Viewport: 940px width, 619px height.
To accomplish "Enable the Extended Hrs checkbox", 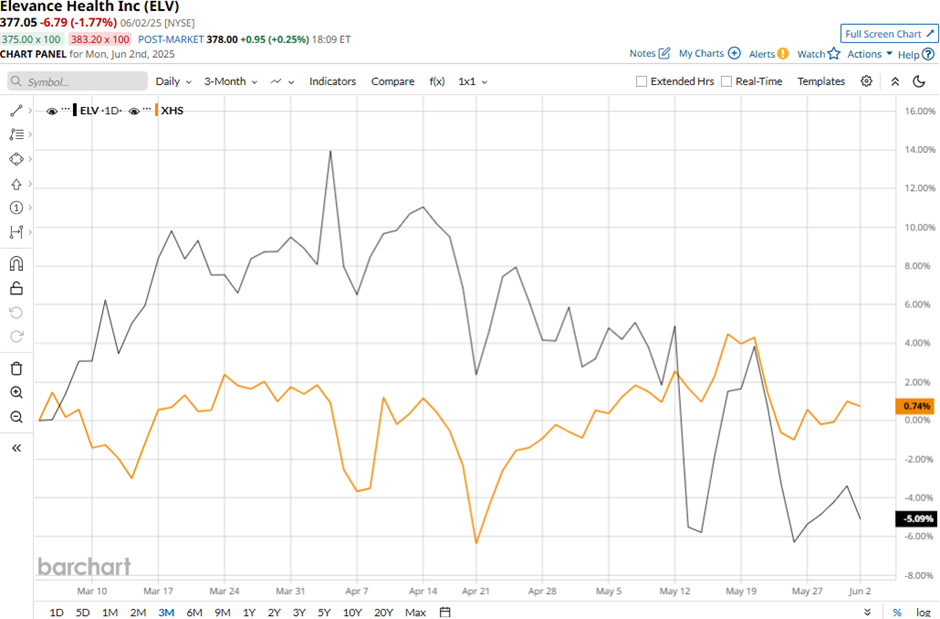I will pyautogui.click(x=641, y=81).
